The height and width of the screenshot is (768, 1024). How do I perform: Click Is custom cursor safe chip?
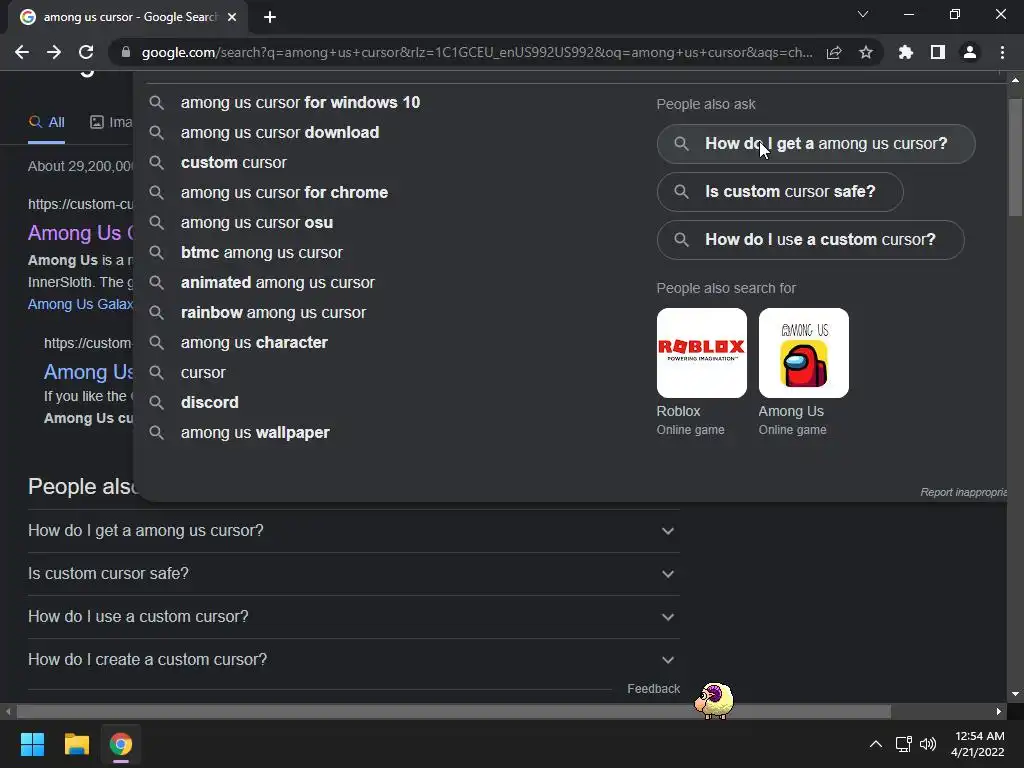[780, 192]
